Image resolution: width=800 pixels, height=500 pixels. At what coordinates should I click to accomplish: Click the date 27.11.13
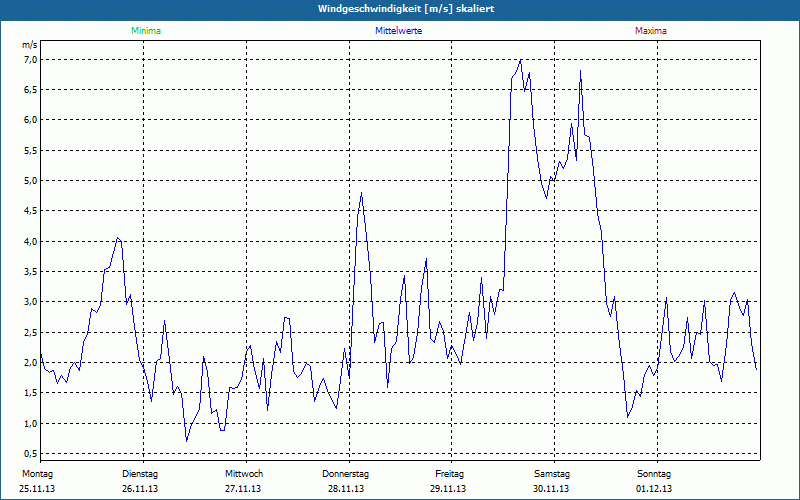[243, 489]
